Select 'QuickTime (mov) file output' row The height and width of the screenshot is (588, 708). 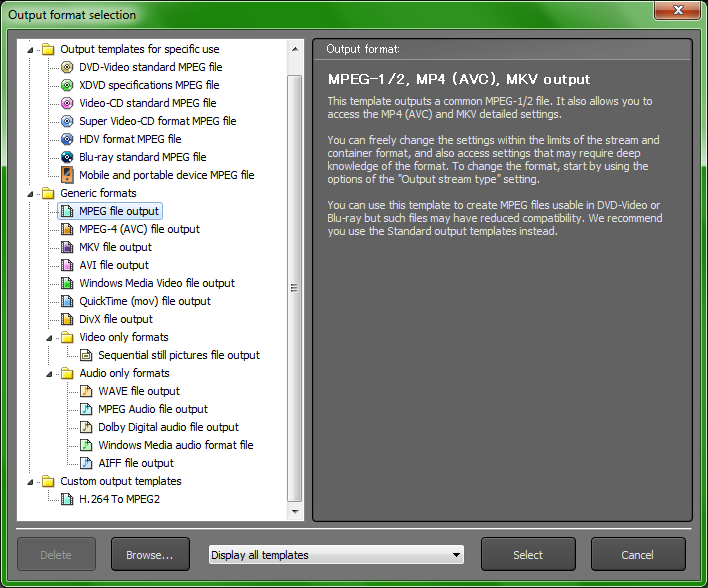145,301
